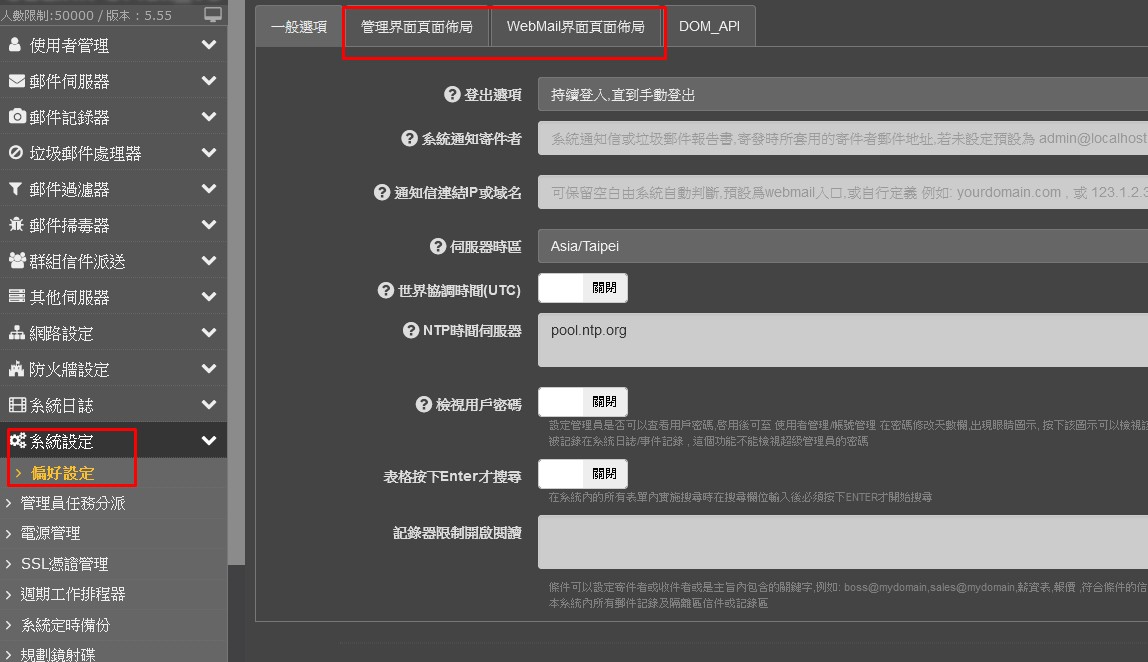Open the 登出選項 dropdown
This screenshot has height=662, width=1148.
[842, 95]
